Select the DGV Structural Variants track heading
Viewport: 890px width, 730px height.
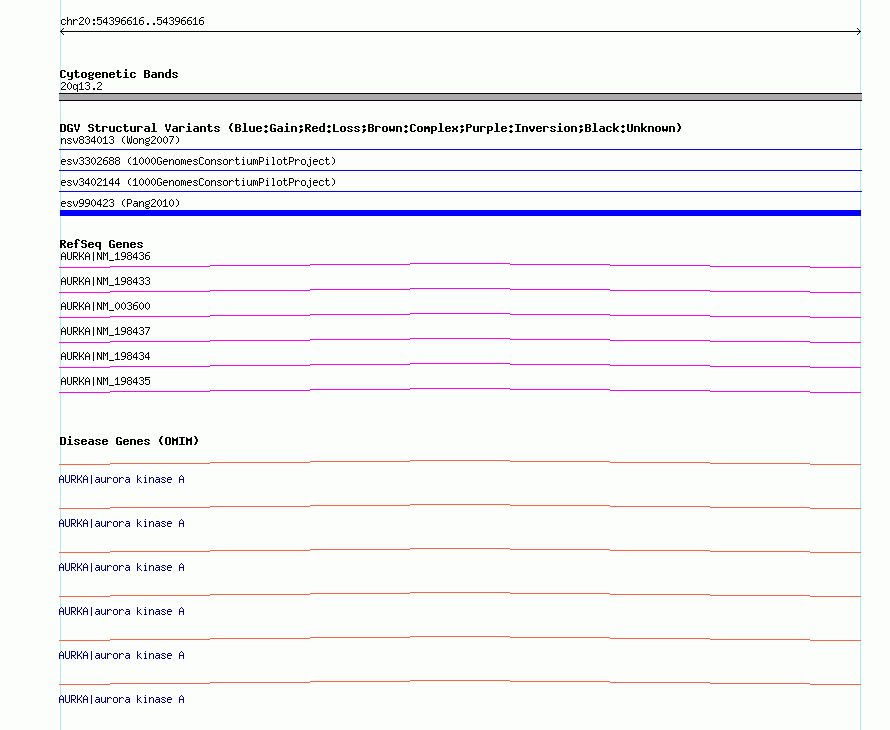[x=370, y=128]
